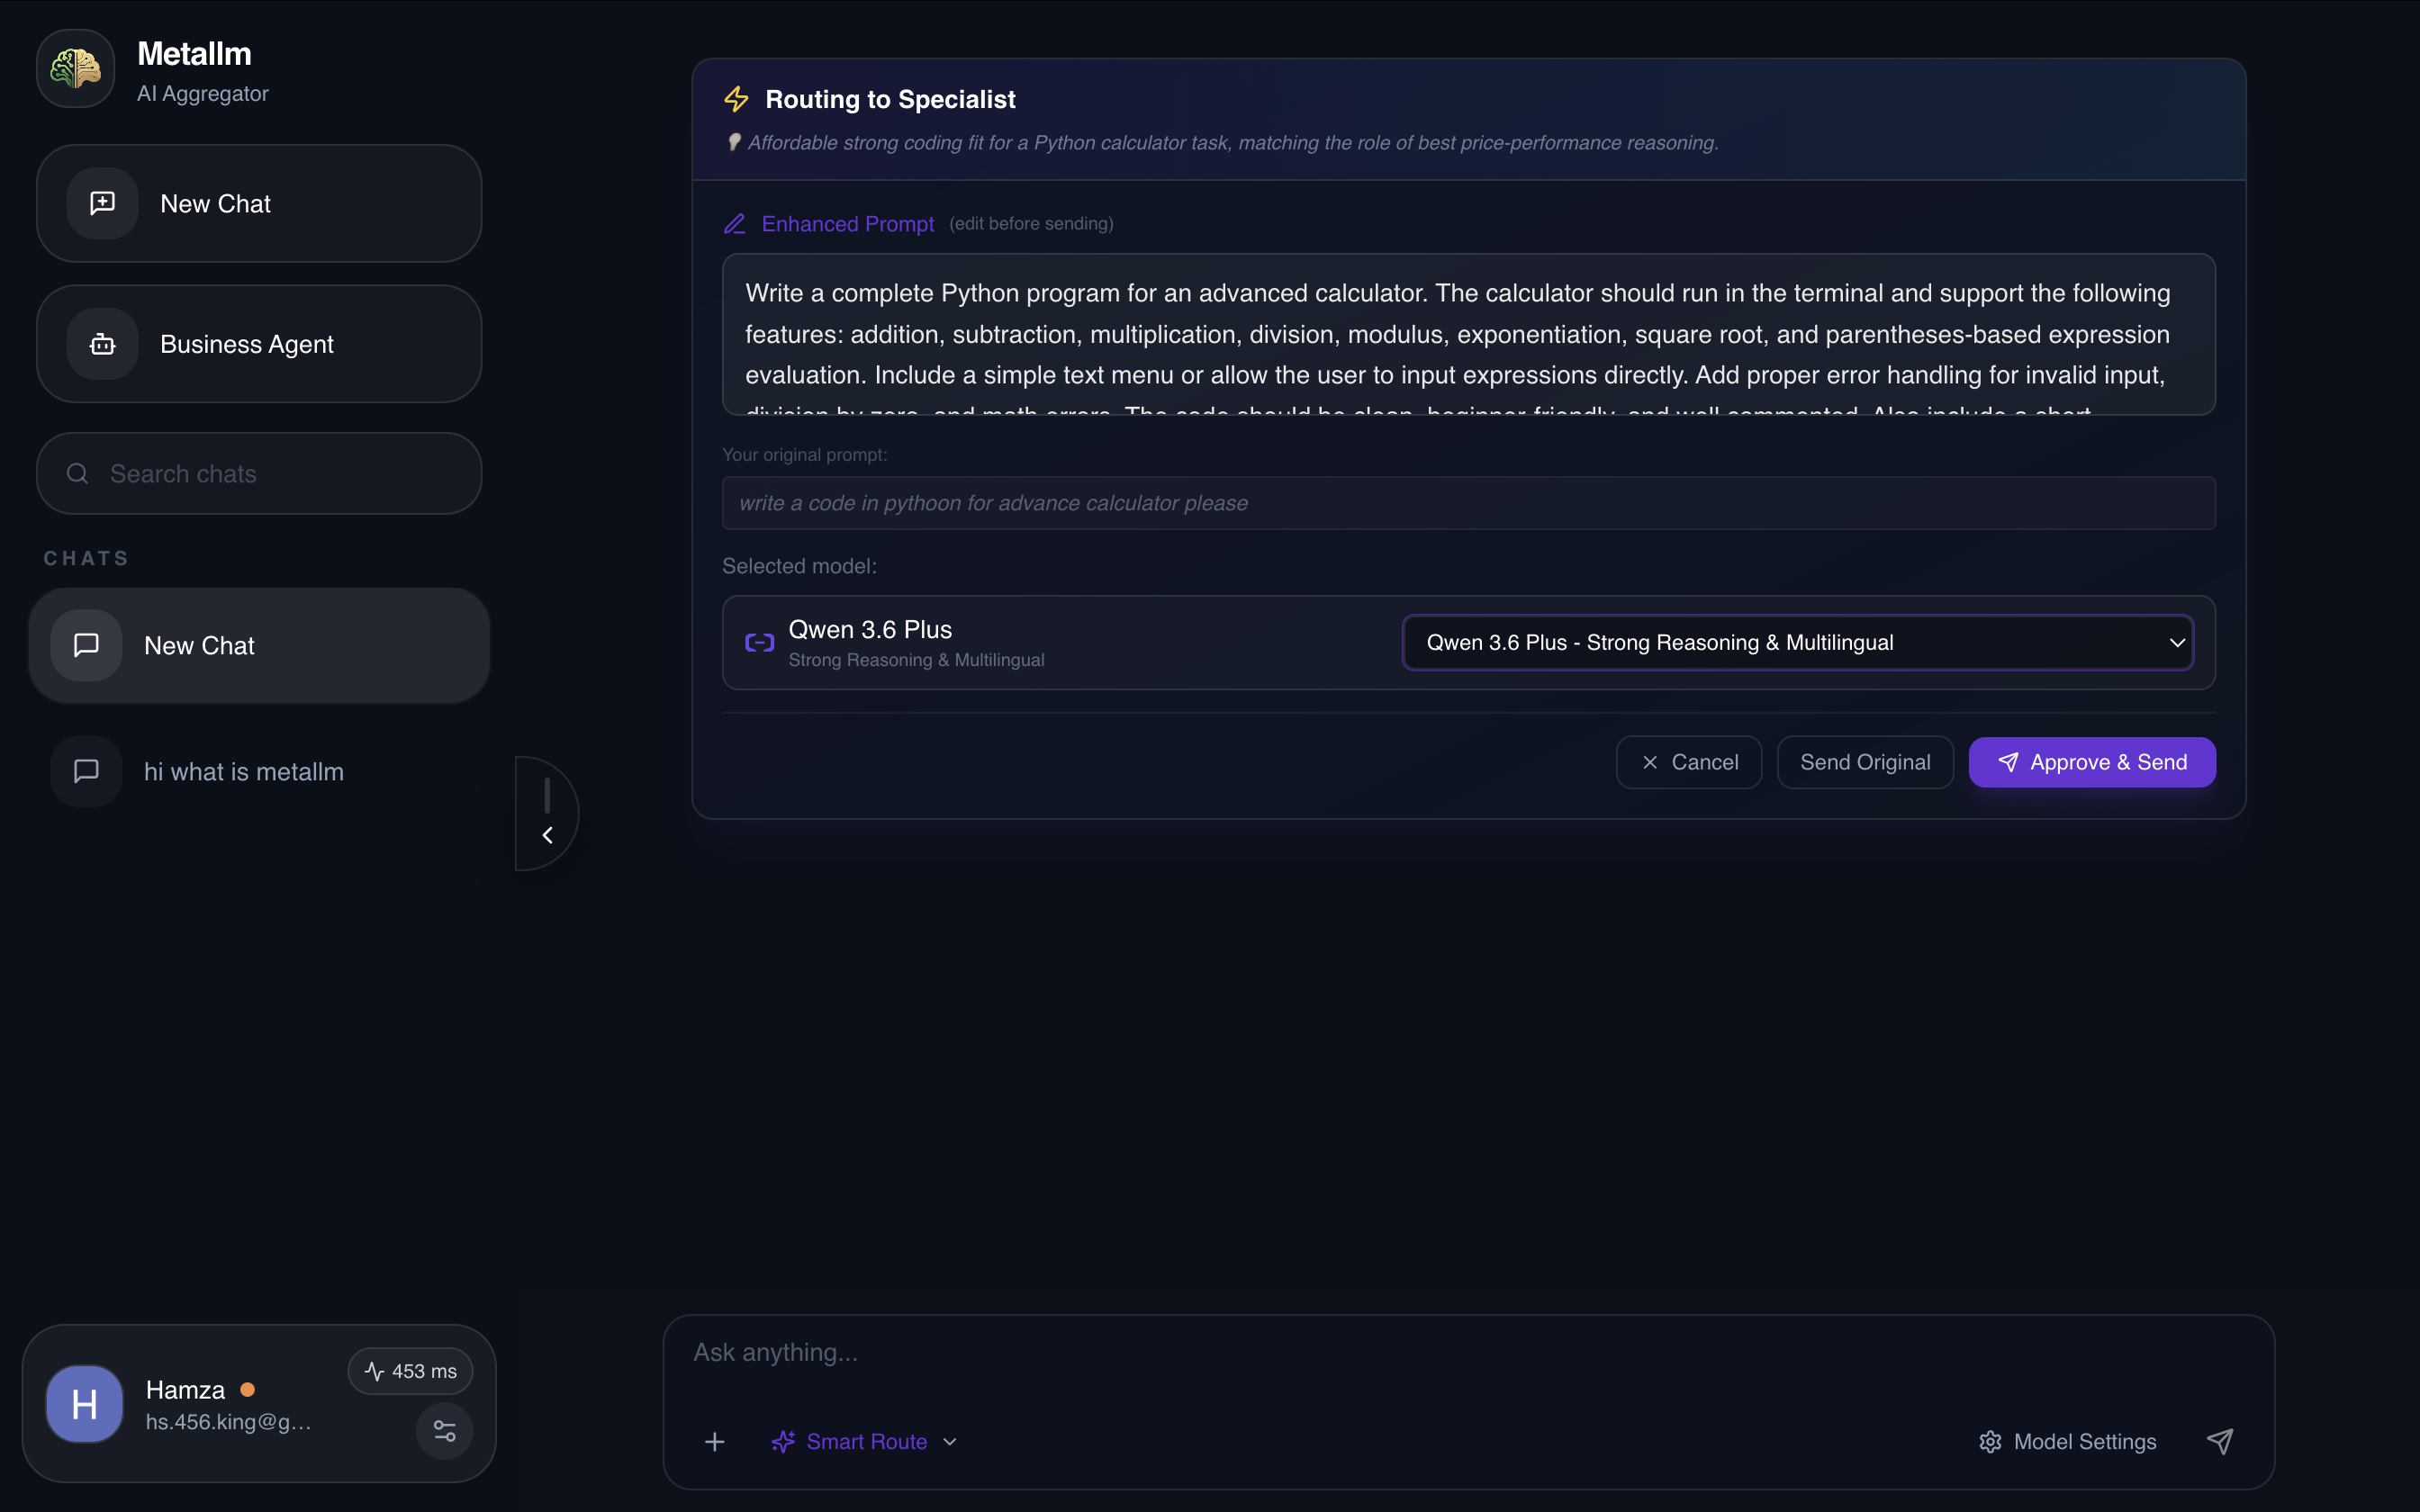
Task: Click the 'Metallm' app title
Action: [194, 54]
